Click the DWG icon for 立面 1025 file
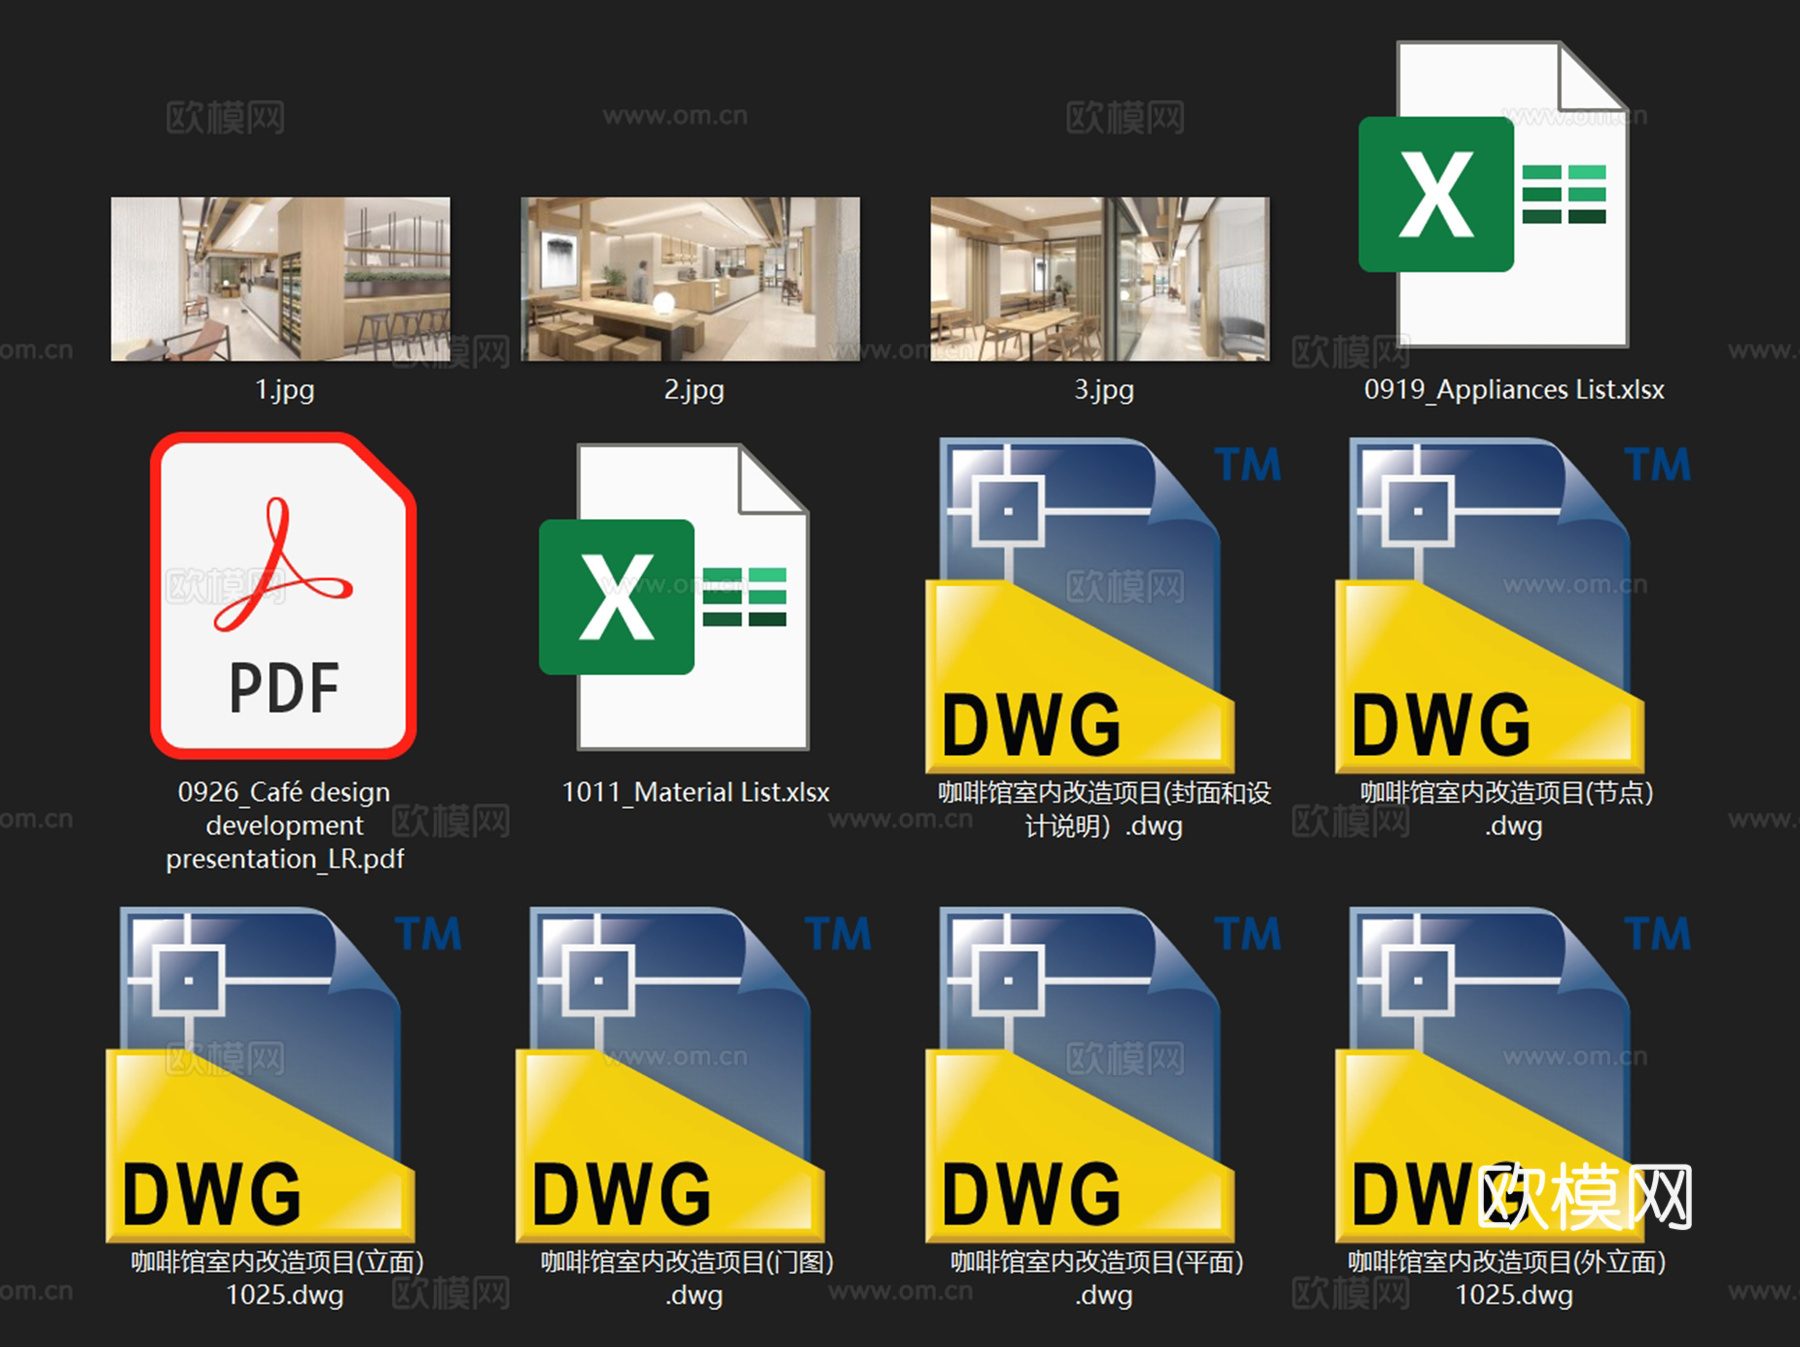The height and width of the screenshot is (1347, 1800). pos(260,1075)
